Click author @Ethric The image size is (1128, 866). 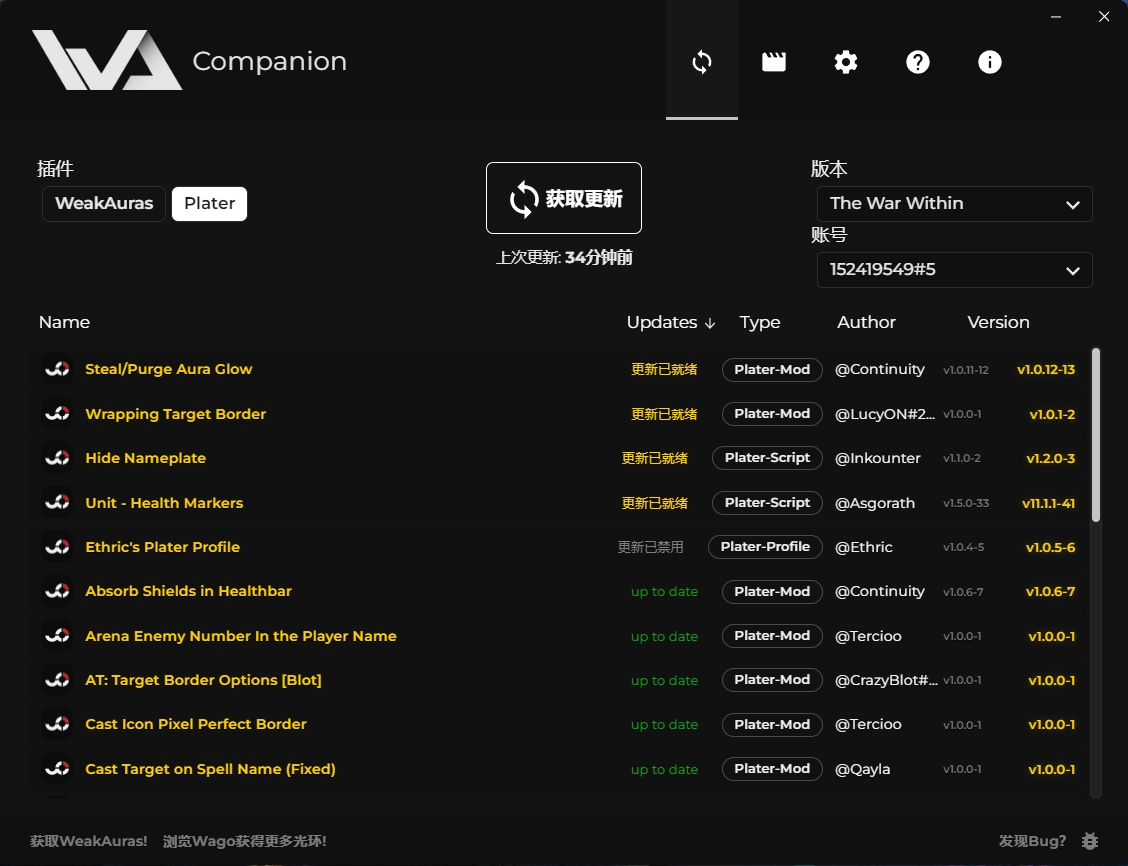(863, 547)
